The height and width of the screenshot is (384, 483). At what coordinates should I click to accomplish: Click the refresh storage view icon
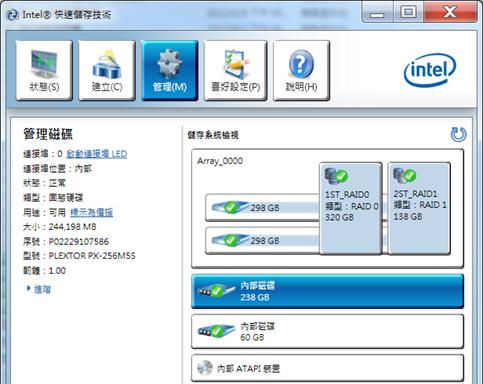click(x=458, y=134)
